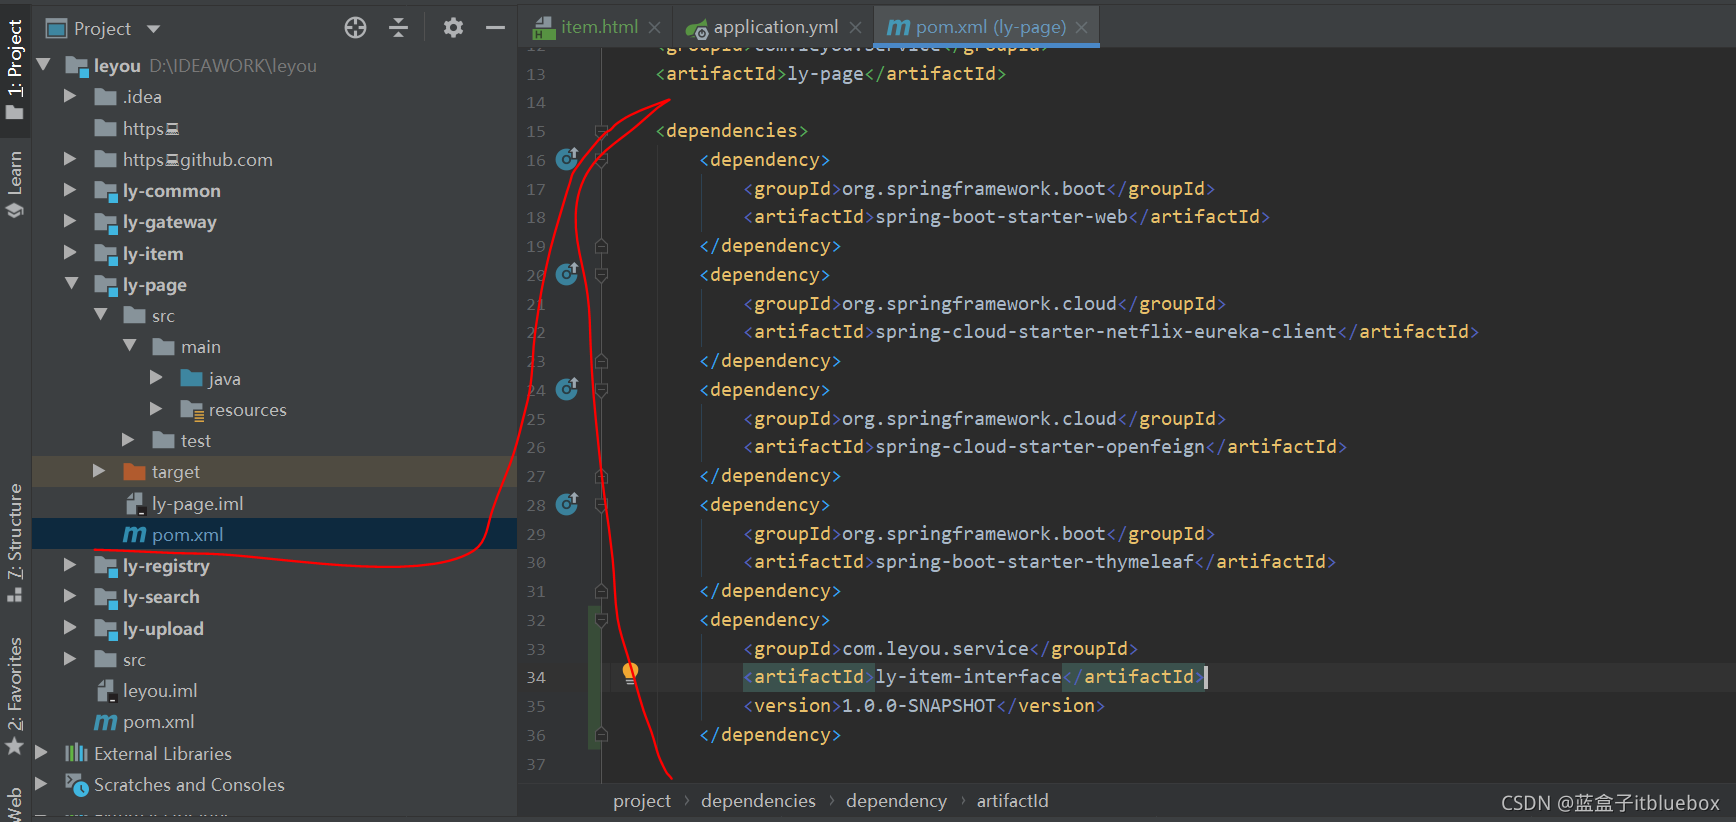Screen dimensions: 1736x822
Task: Click the 1.0.0-SNAPSHOT version text
Action: tap(919, 706)
